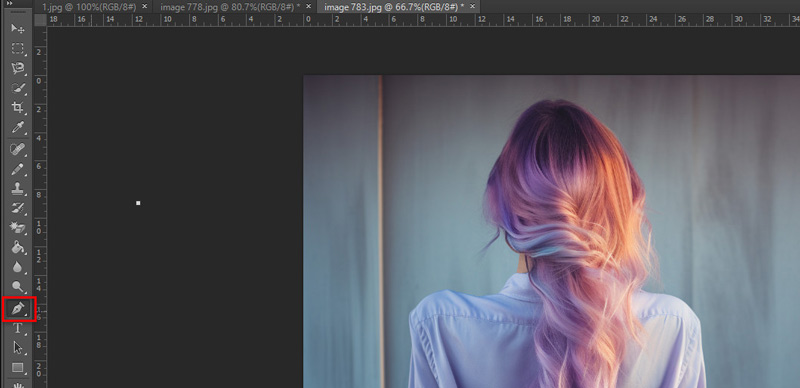Select the Eyedropper tool
The width and height of the screenshot is (800, 388).
click(18, 128)
